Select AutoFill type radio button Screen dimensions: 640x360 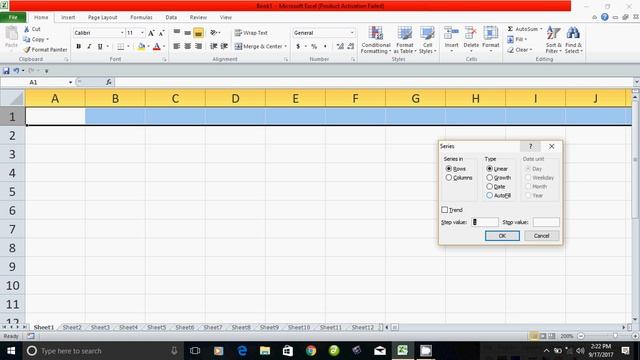489,196
